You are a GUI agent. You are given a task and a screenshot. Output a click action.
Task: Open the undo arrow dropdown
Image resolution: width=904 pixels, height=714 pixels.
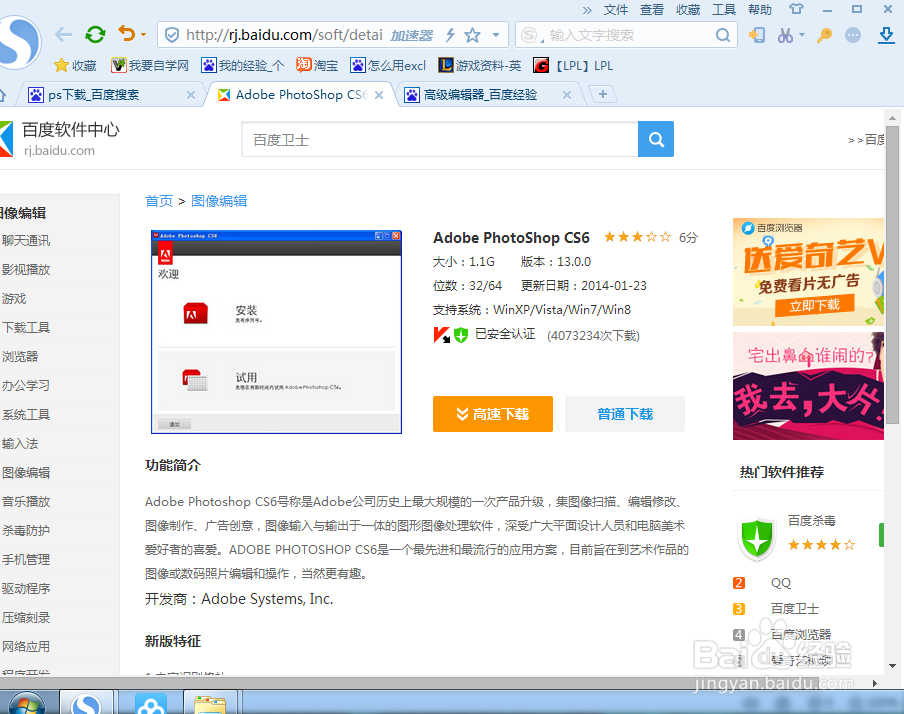tap(144, 35)
